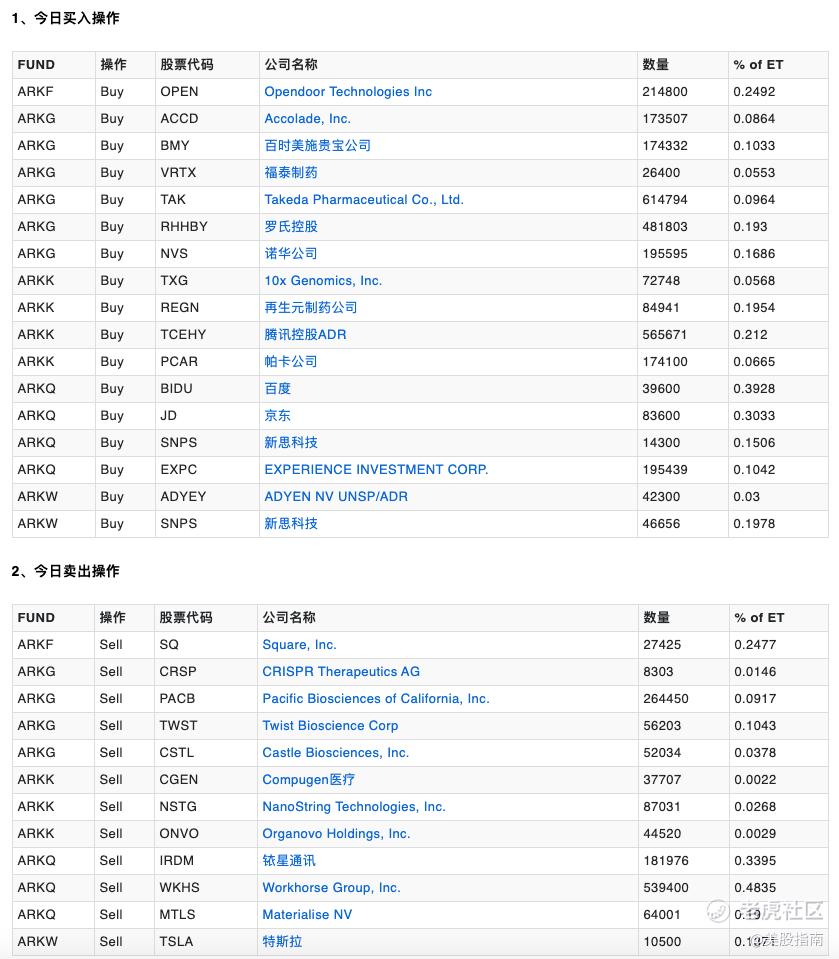Image resolution: width=839 pixels, height=959 pixels.
Task: Click the quantity value "565671"
Action: pyautogui.click(x=665, y=335)
